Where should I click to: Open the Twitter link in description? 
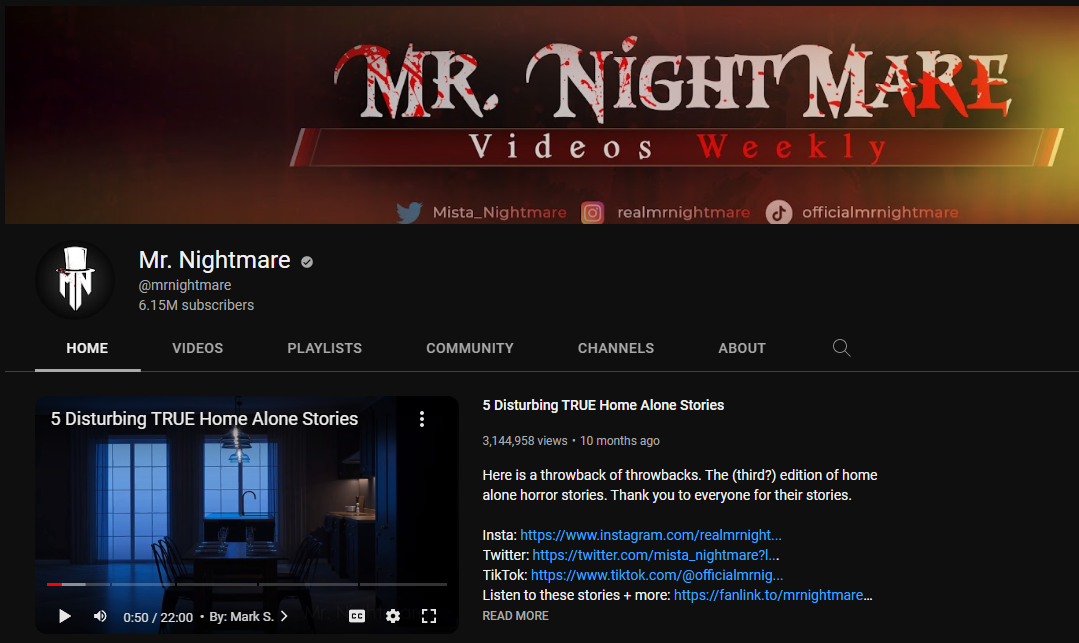(656, 555)
